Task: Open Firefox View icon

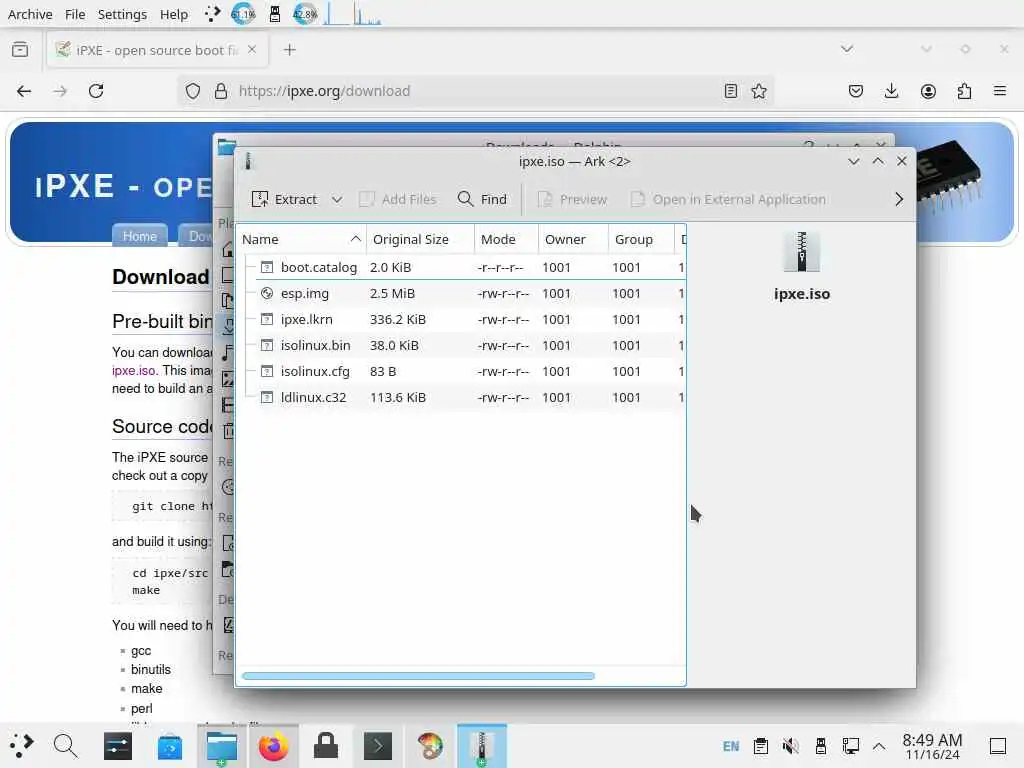Action: click(20, 50)
